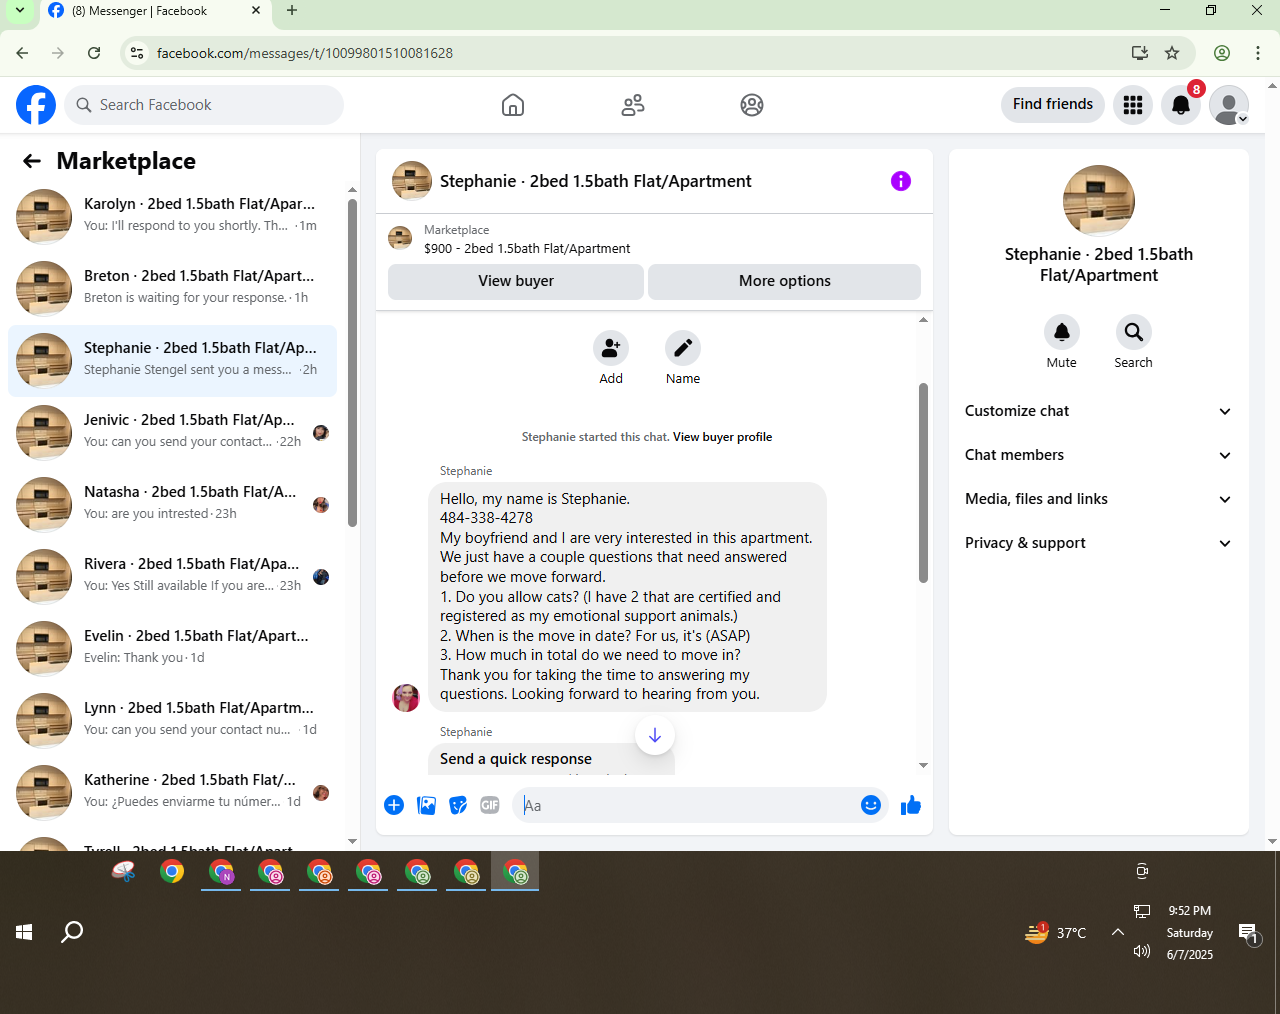1280x1014 pixels.
Task: Bookmark this page with the star icon
Action: 1172,53
